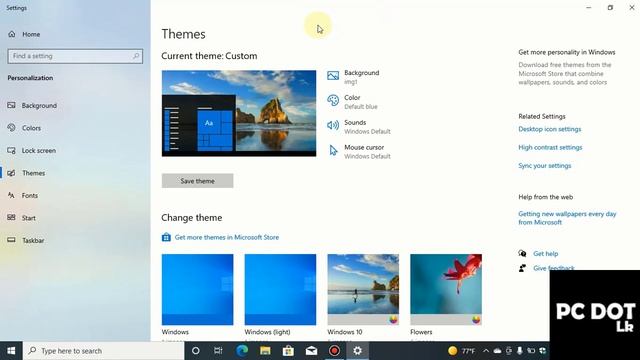Open File Explorer from taskbar
Viewport: 640px width, 360px height.
[265, 351]
